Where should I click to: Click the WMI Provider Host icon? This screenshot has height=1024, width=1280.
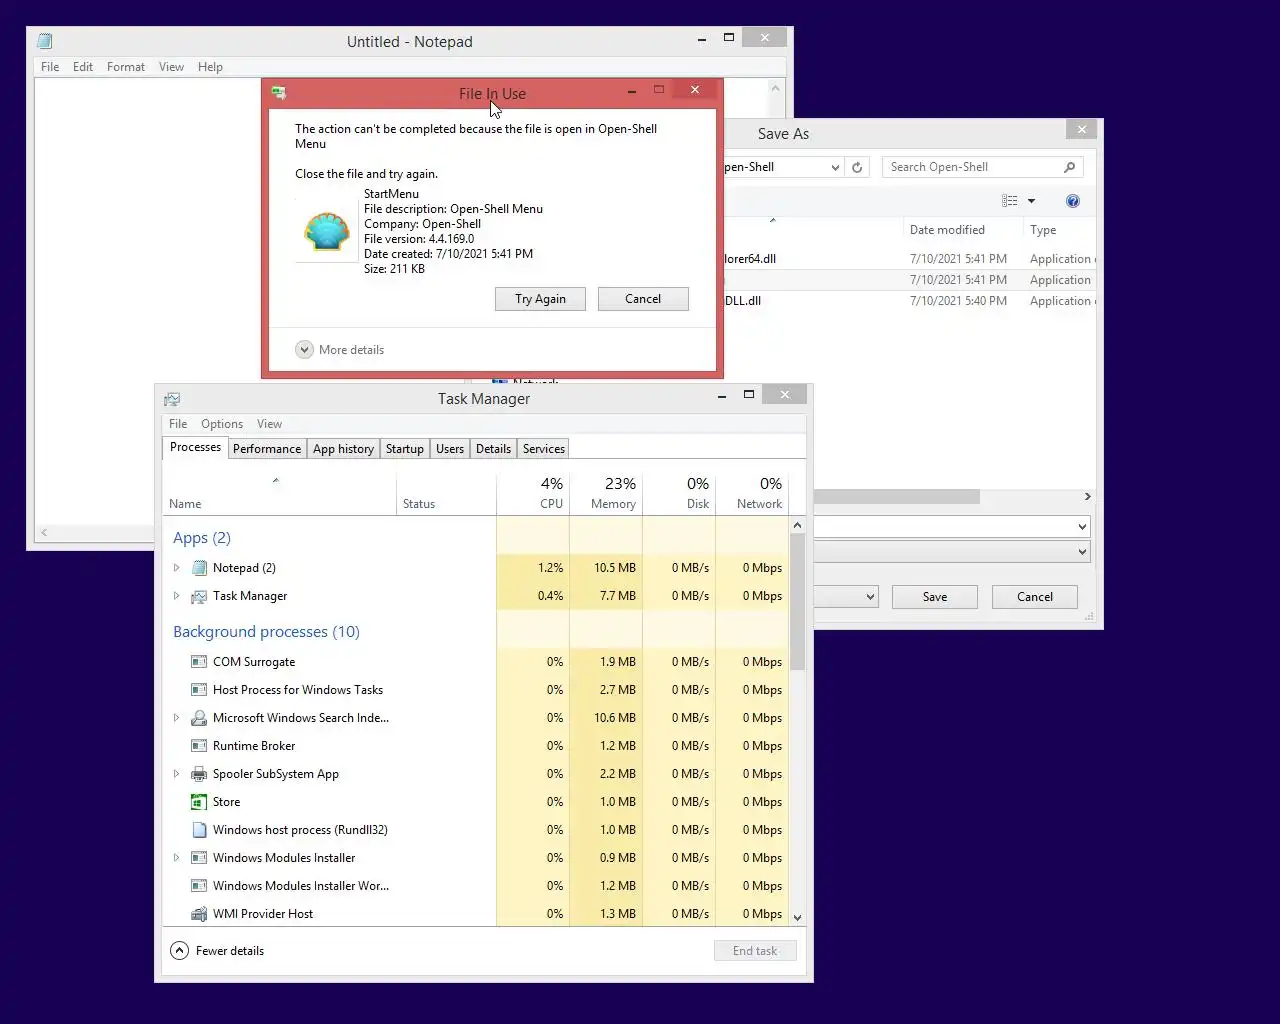(x=199, y=913)
